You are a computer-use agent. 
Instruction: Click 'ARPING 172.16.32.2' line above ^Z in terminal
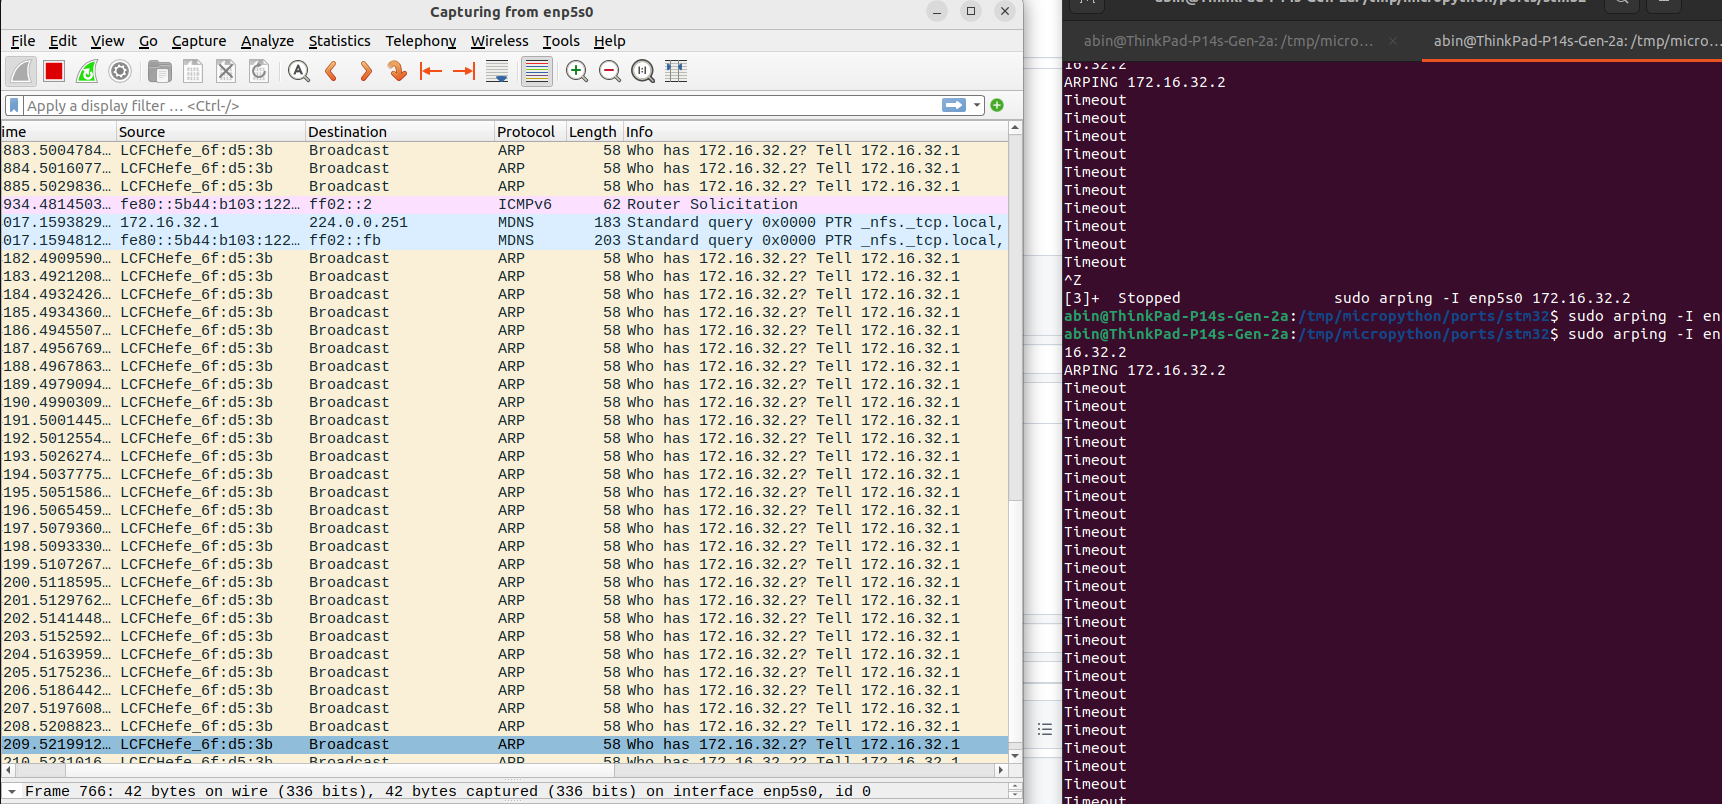1144,82
